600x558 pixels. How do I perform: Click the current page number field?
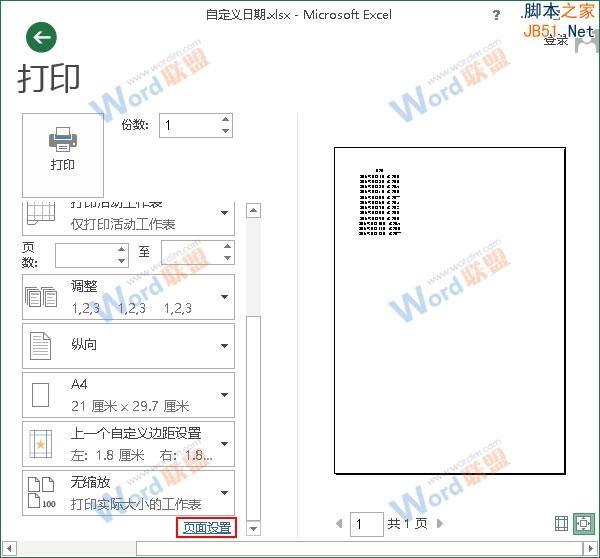(x=367, y=524)
